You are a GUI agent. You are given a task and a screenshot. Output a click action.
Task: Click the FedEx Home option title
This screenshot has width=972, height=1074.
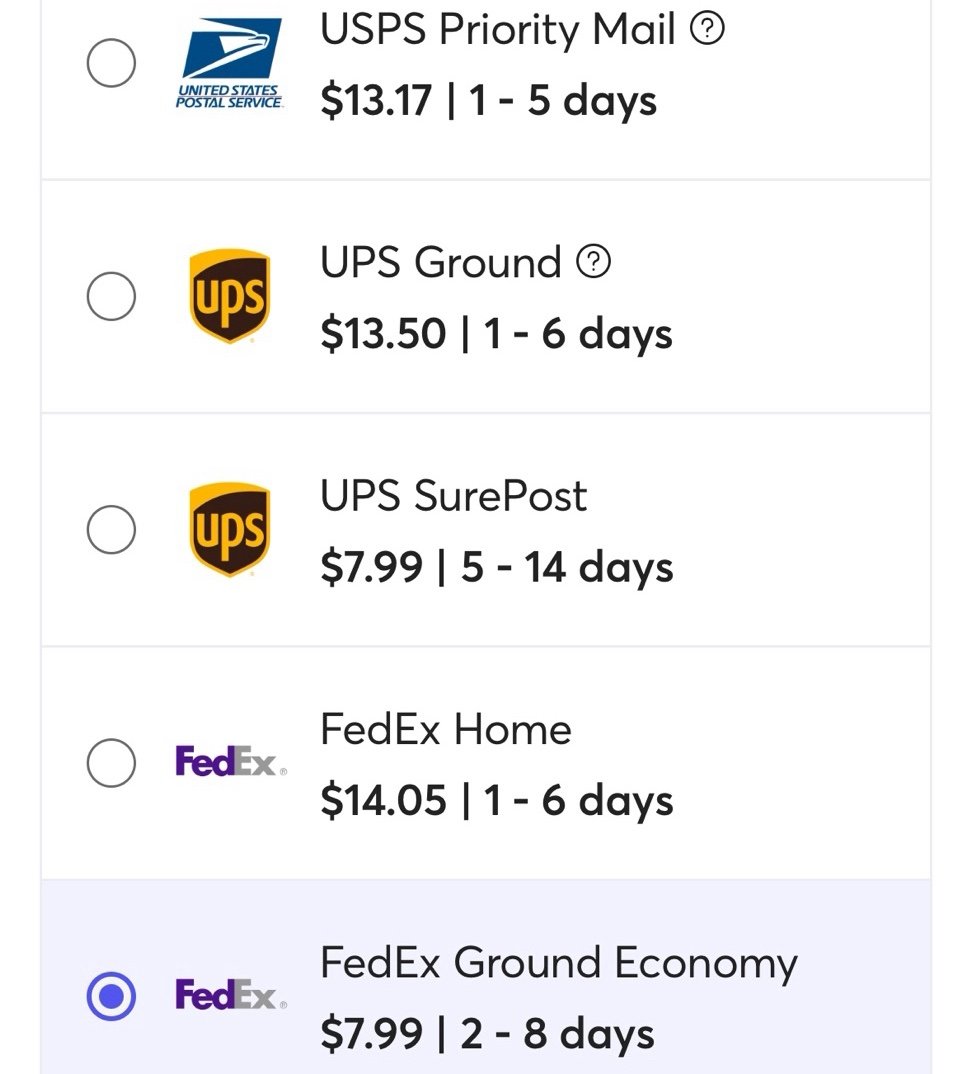click(x=445, y=729)
